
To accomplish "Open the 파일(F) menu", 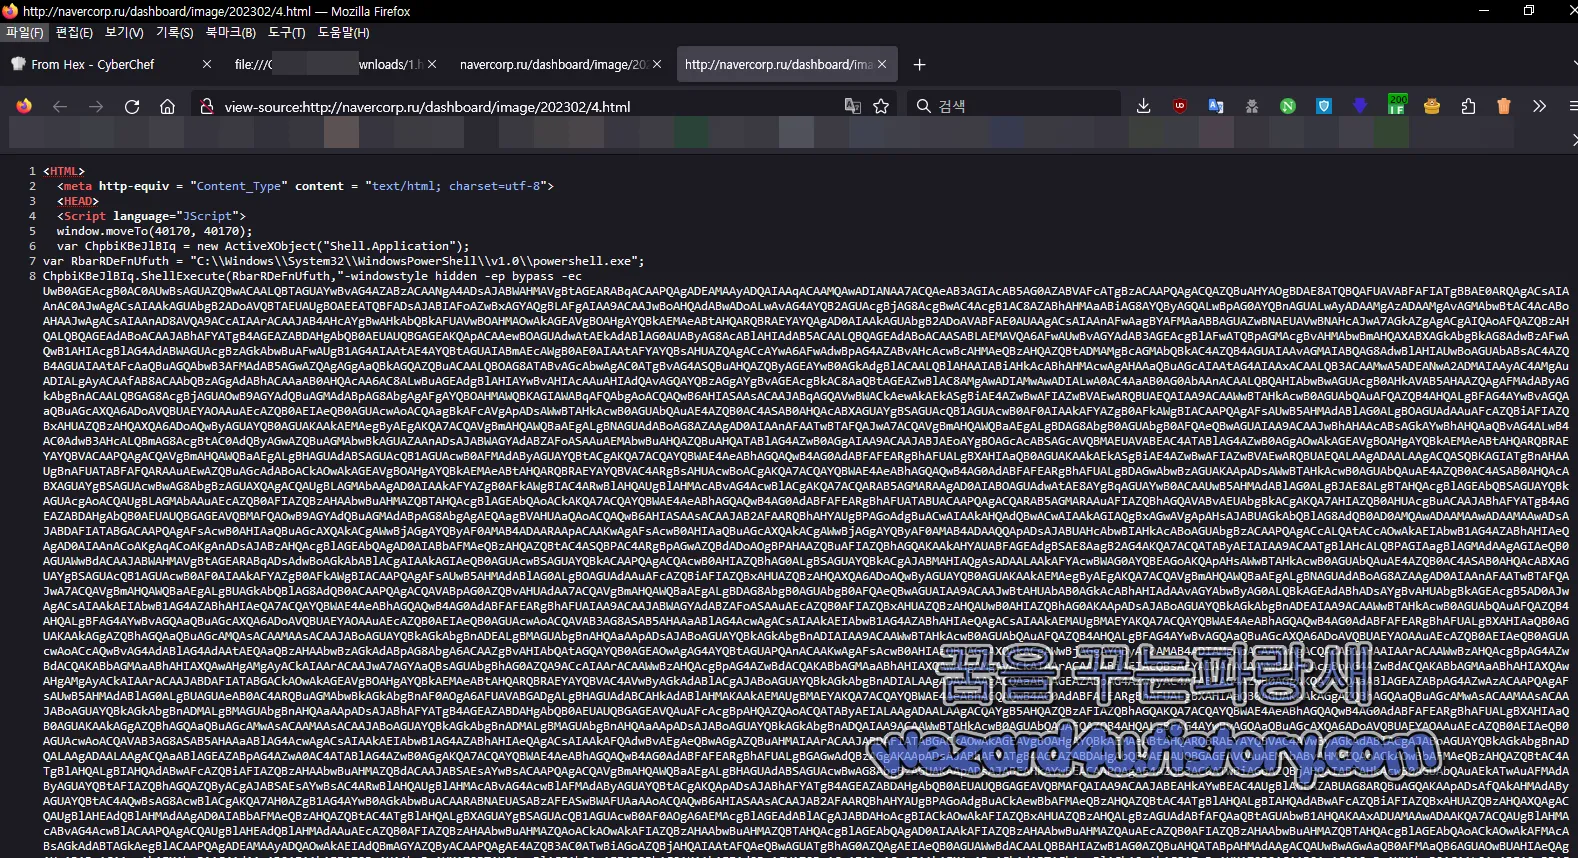I will point(24,33).
